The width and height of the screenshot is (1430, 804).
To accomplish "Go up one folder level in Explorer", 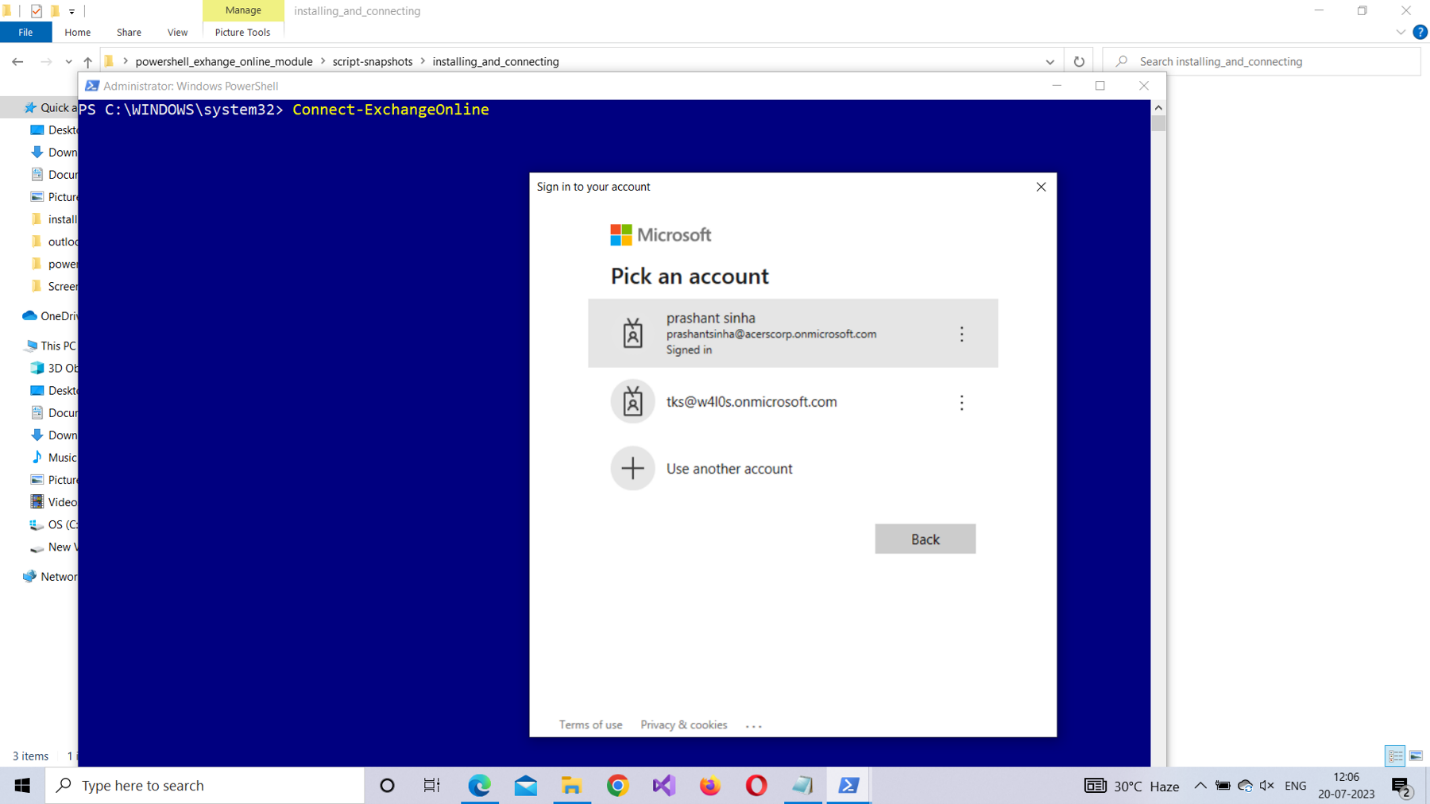I will point(88,61).
